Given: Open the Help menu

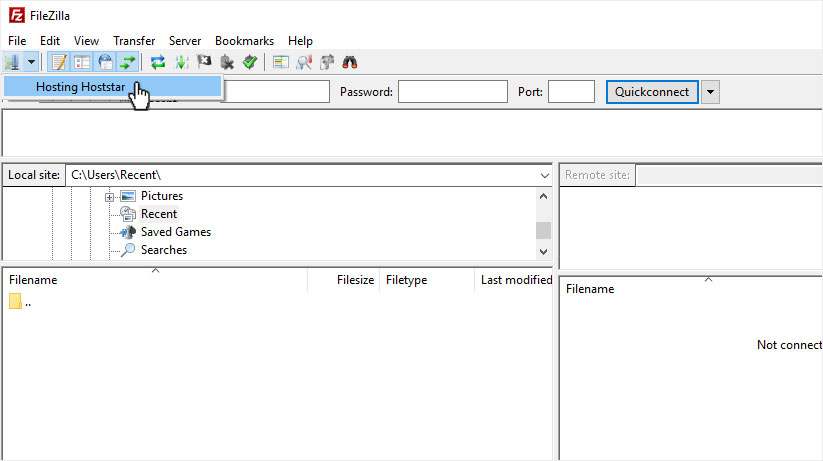Looking at the screenshot, I should [x=300, y=41].
